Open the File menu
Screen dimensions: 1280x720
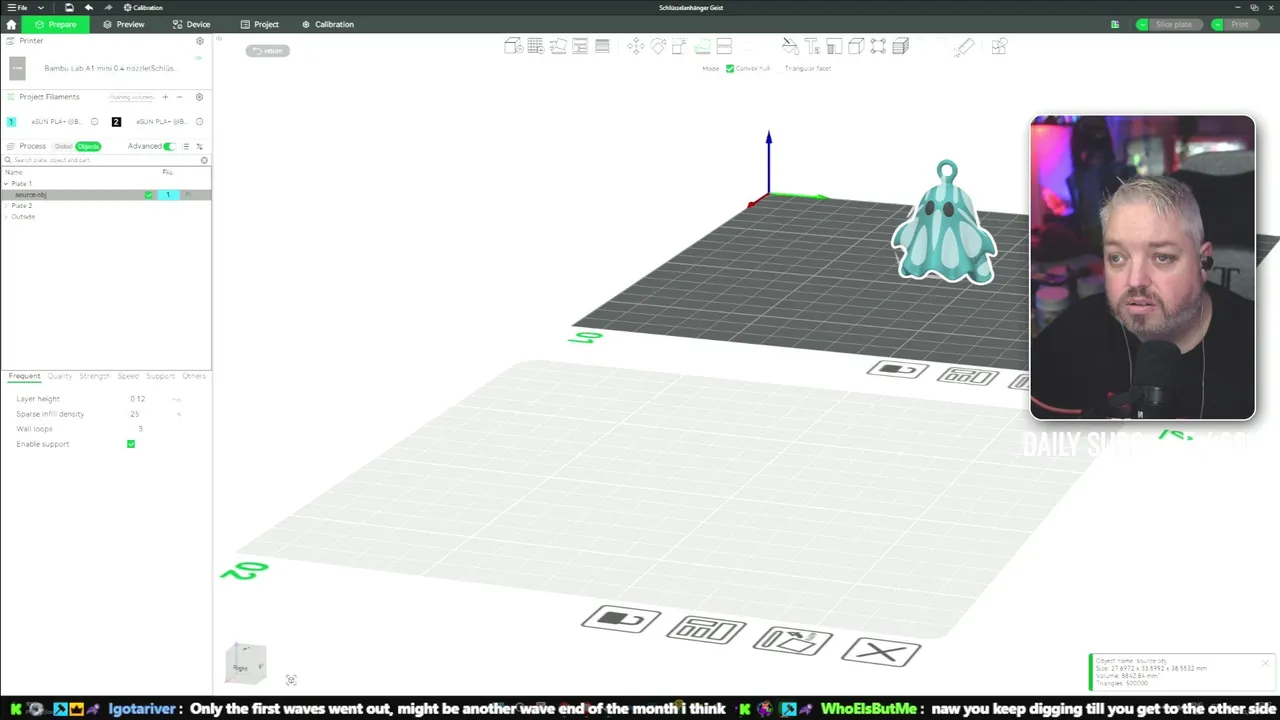click(18, 7)
